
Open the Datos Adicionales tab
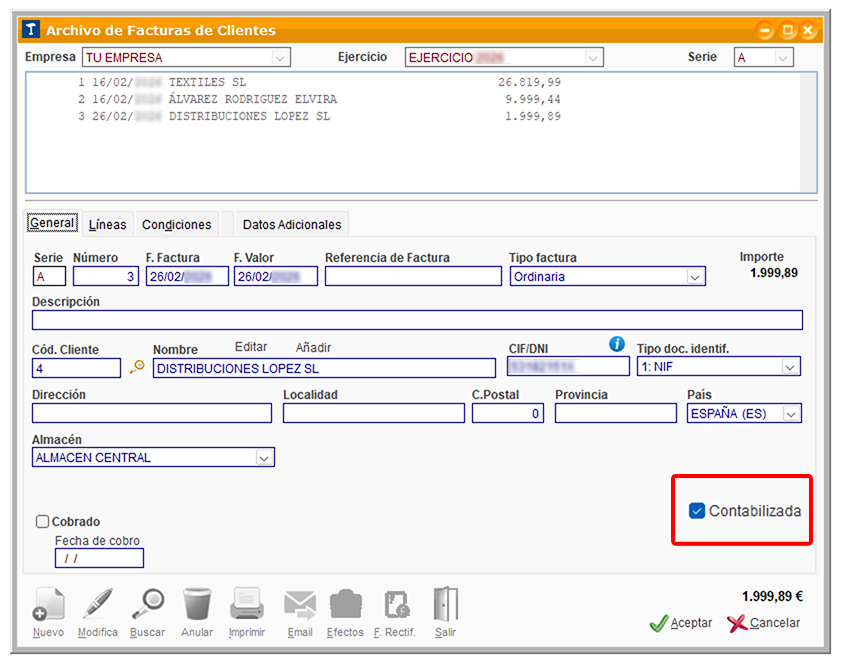(x=292, y=224)
